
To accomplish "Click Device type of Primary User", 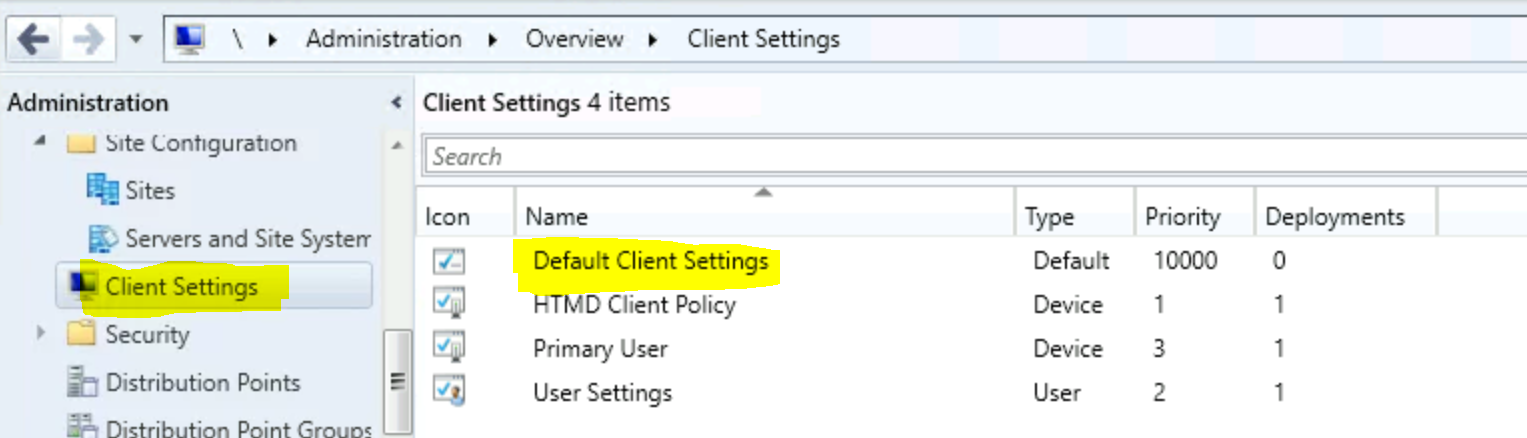I will tap(1068, 349).
